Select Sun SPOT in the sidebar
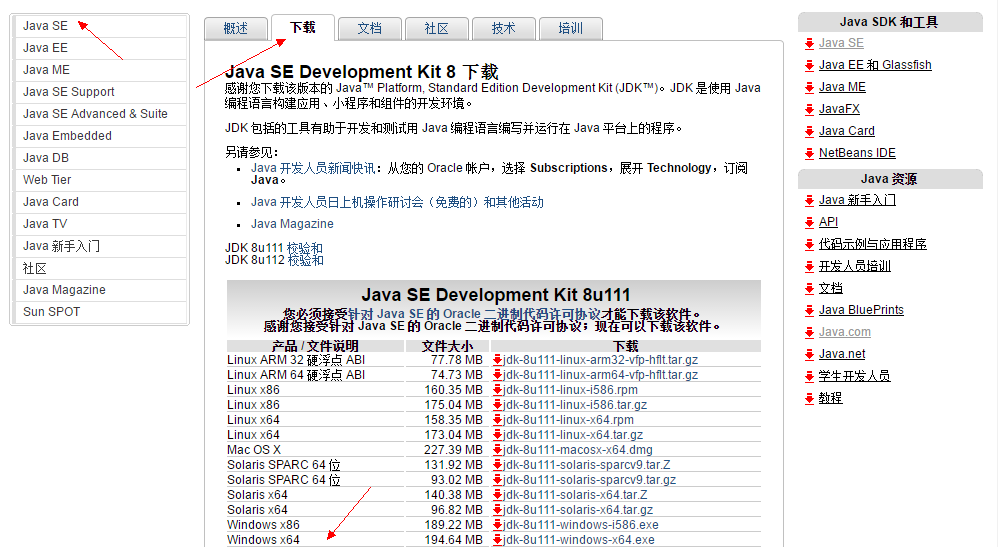 pos(101,312)
